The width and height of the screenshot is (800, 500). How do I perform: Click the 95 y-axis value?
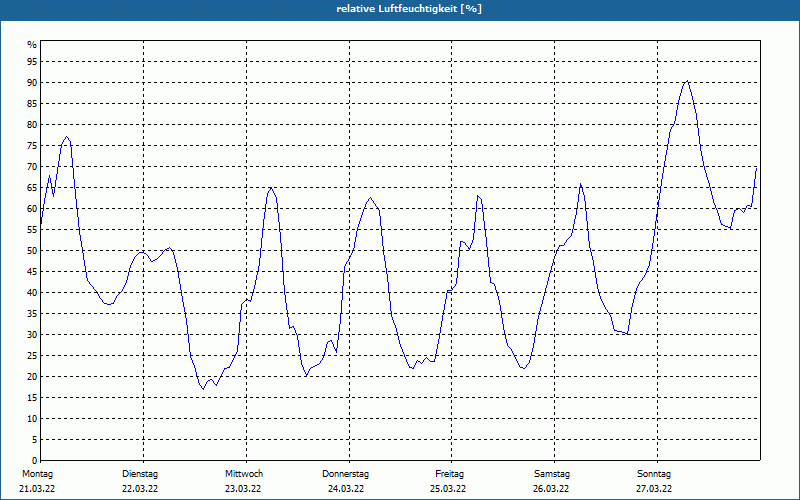[x=32, y=62]
